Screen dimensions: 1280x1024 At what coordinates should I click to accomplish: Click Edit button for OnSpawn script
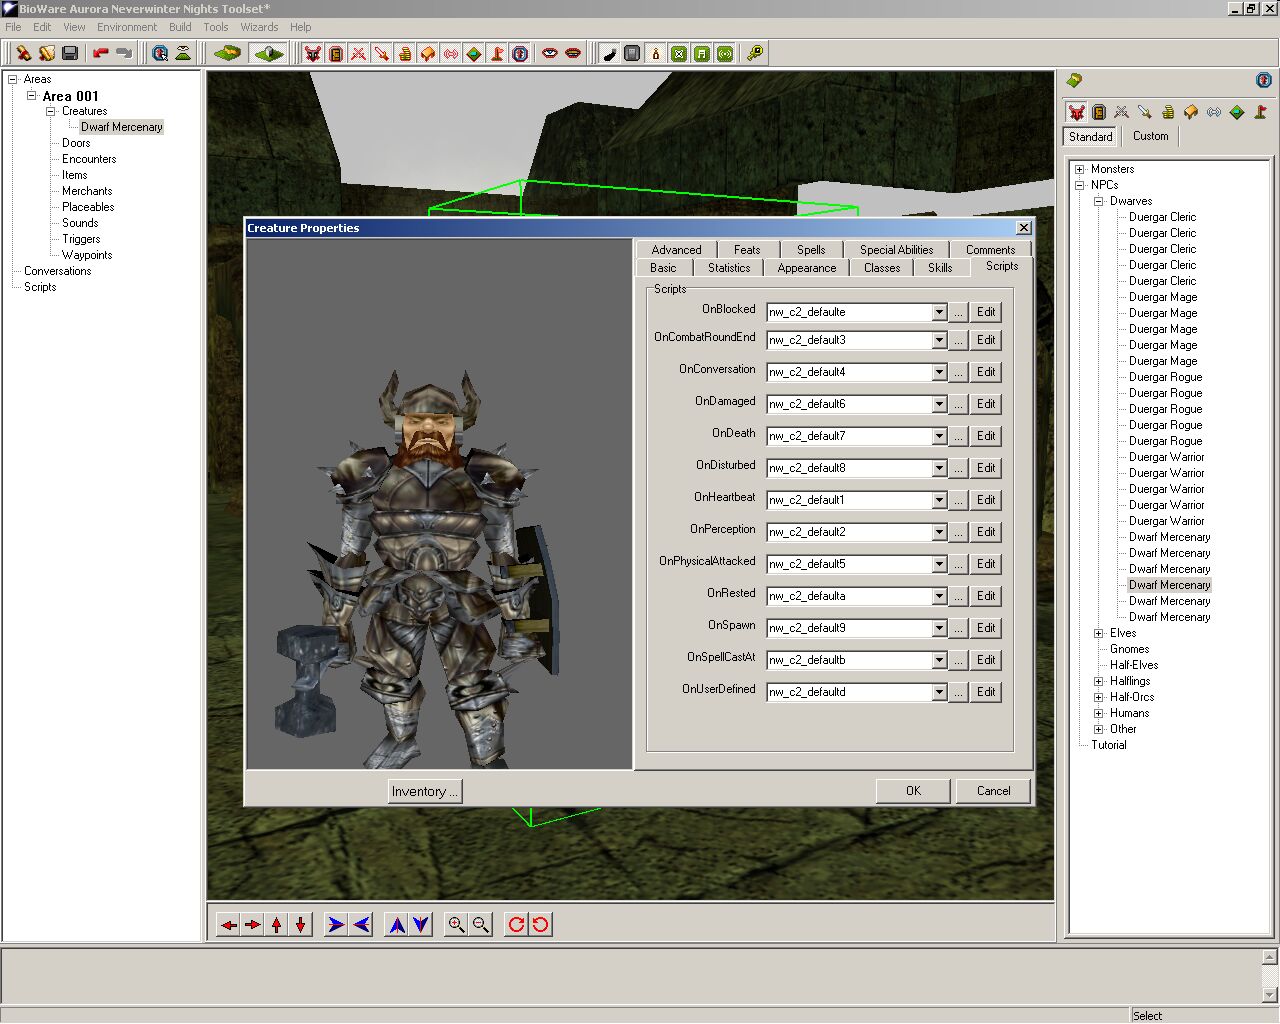986,628
